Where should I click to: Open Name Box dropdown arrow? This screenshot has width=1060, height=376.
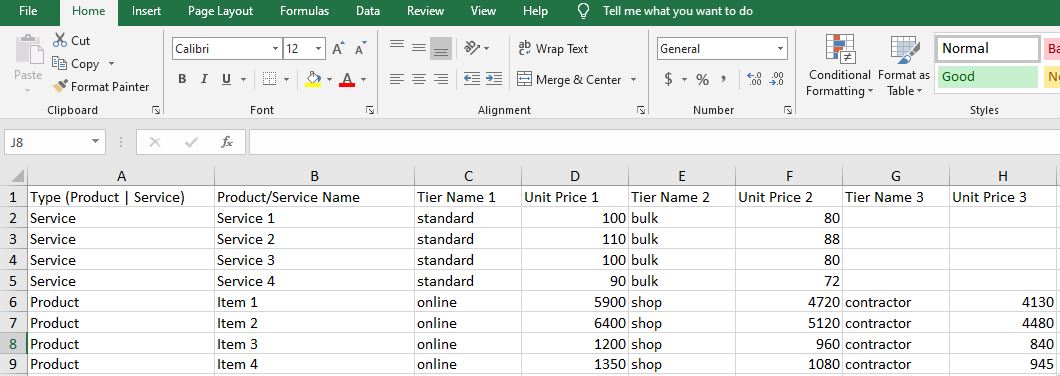click(95, 142)
